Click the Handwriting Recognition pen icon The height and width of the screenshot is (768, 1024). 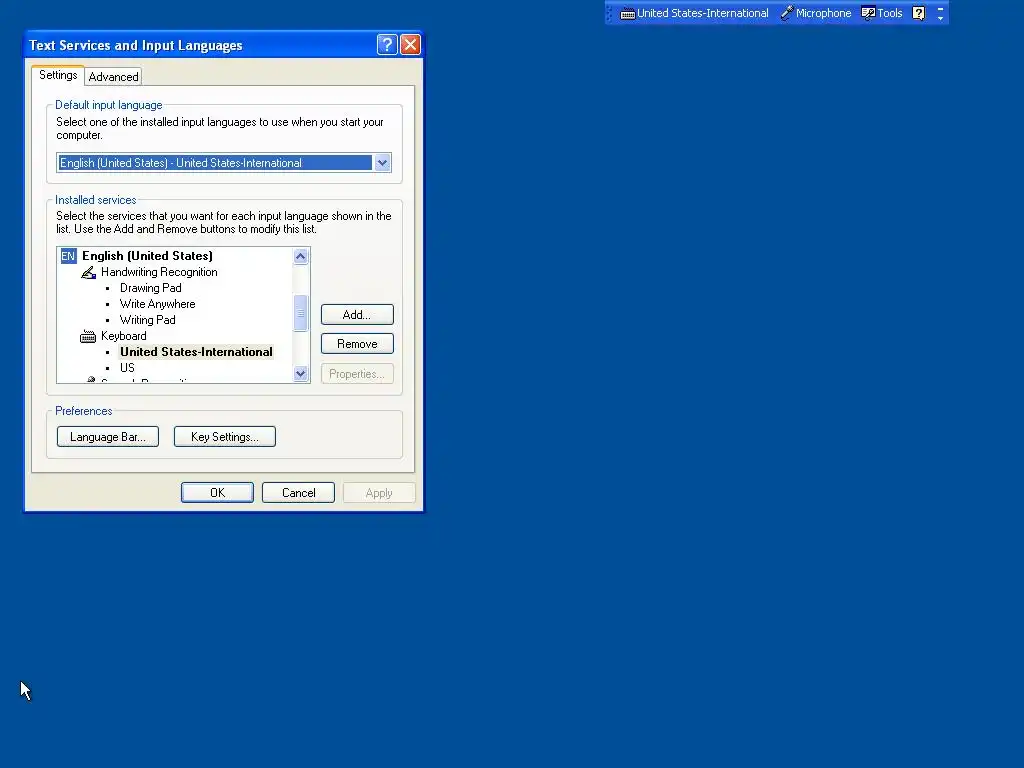click(x=88, y=272)
